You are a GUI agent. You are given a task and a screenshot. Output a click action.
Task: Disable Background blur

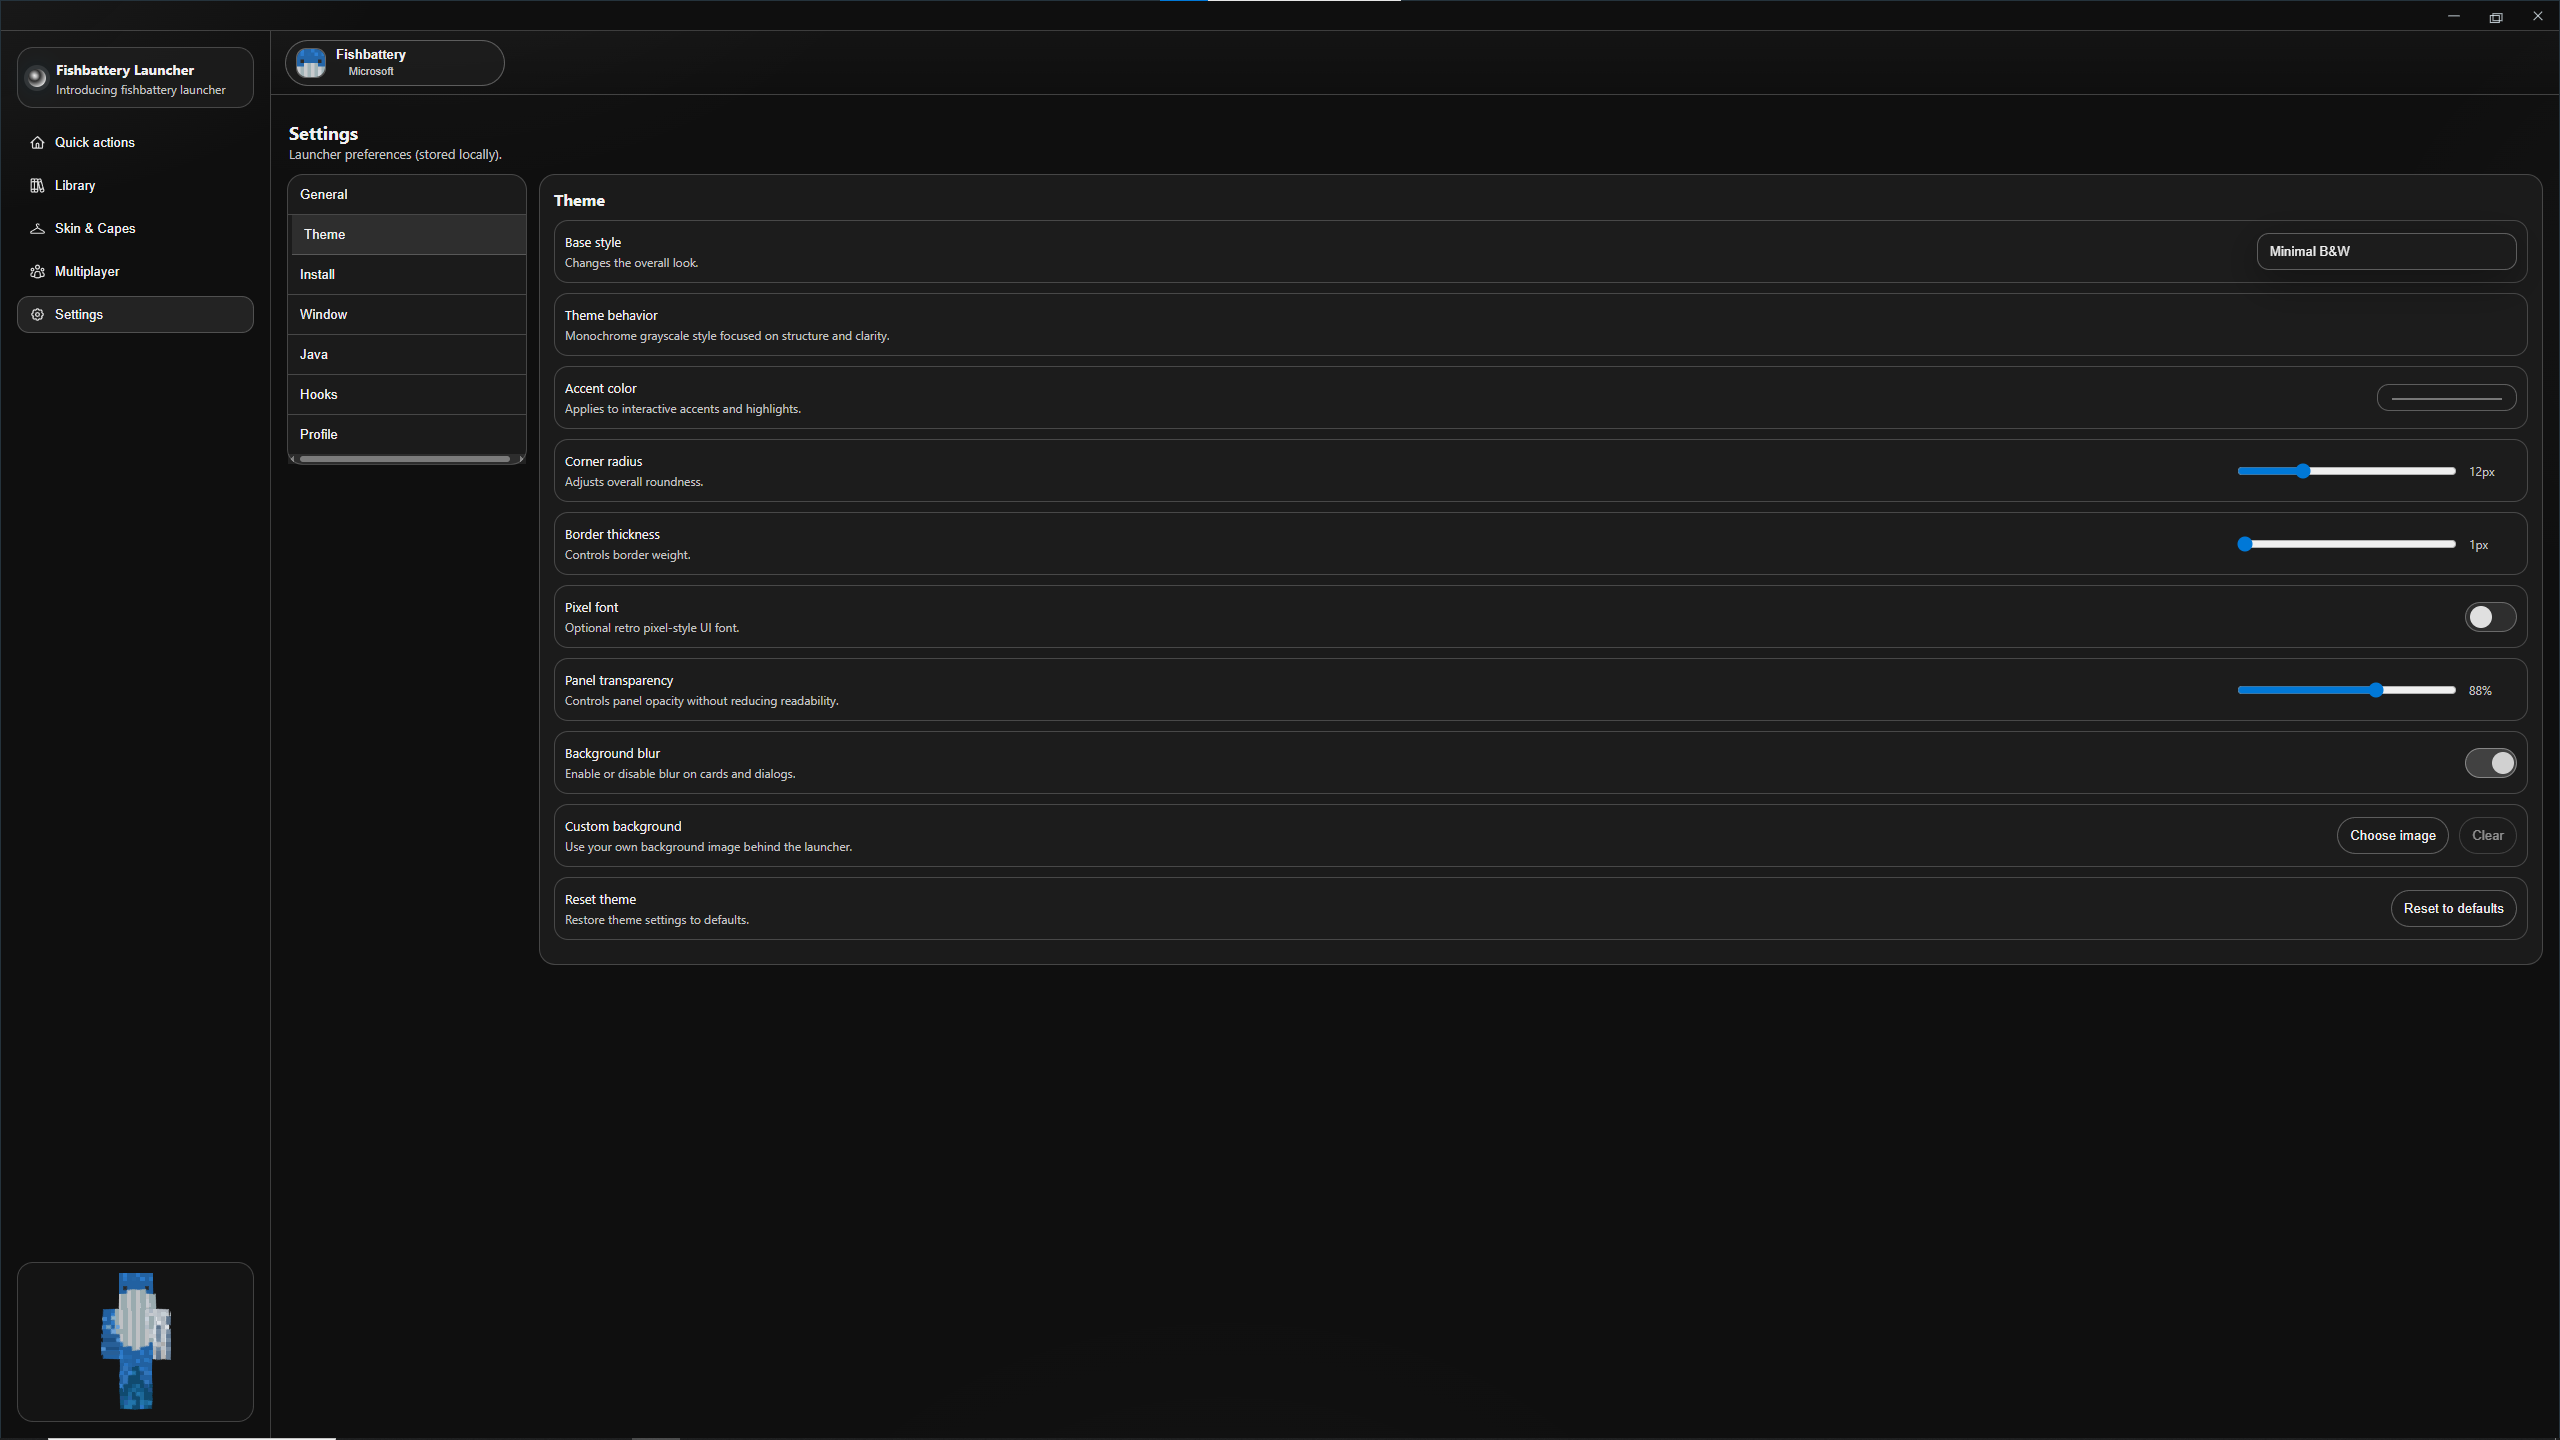coord(2491,762)
